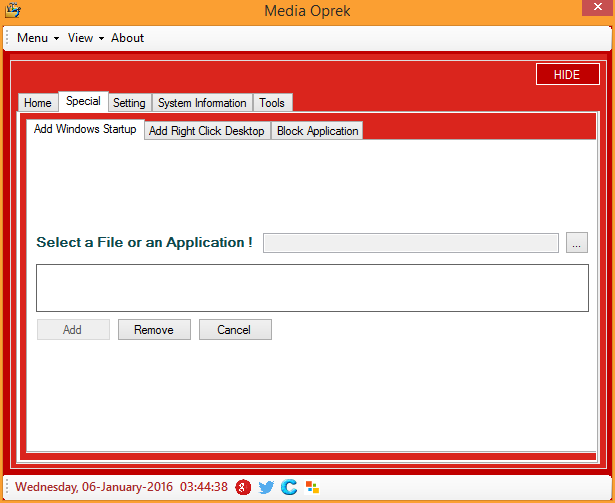Select the Special tab
615x503 pixels.
tap(83, 101)
